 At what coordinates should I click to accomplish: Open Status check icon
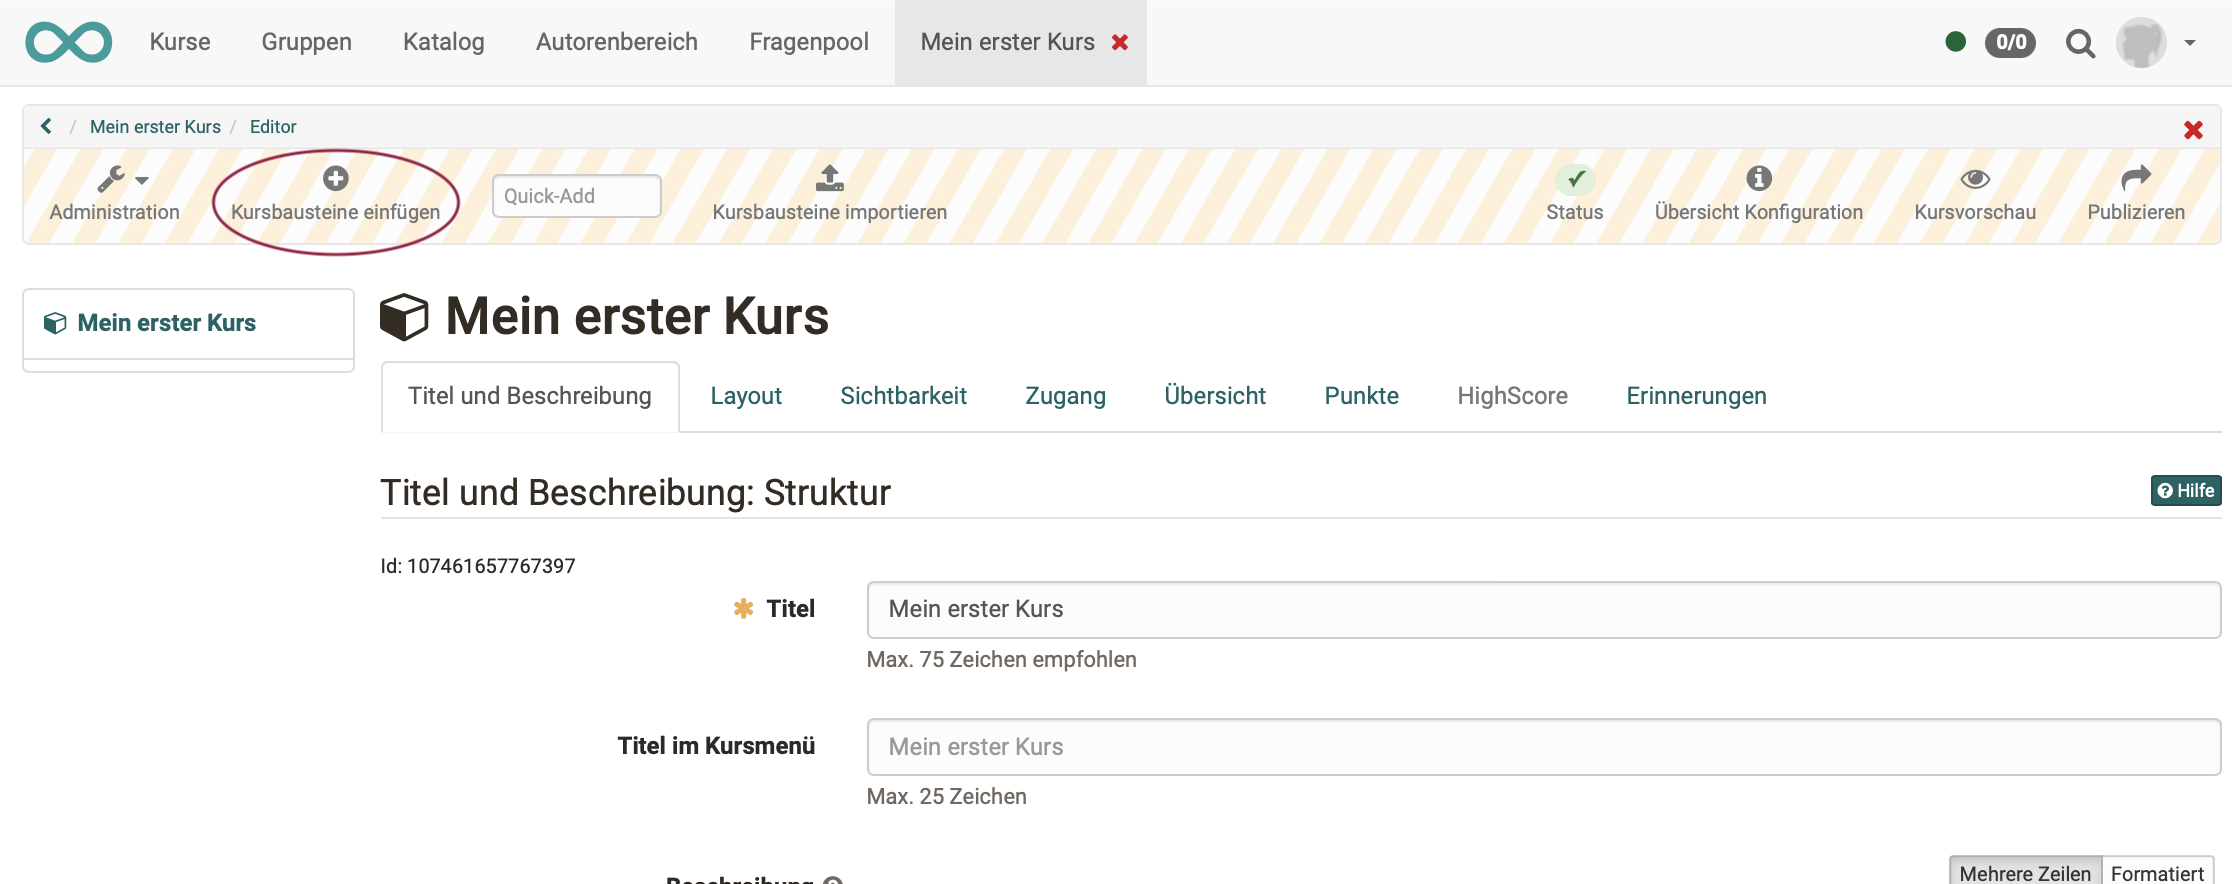pos(1575,179)
